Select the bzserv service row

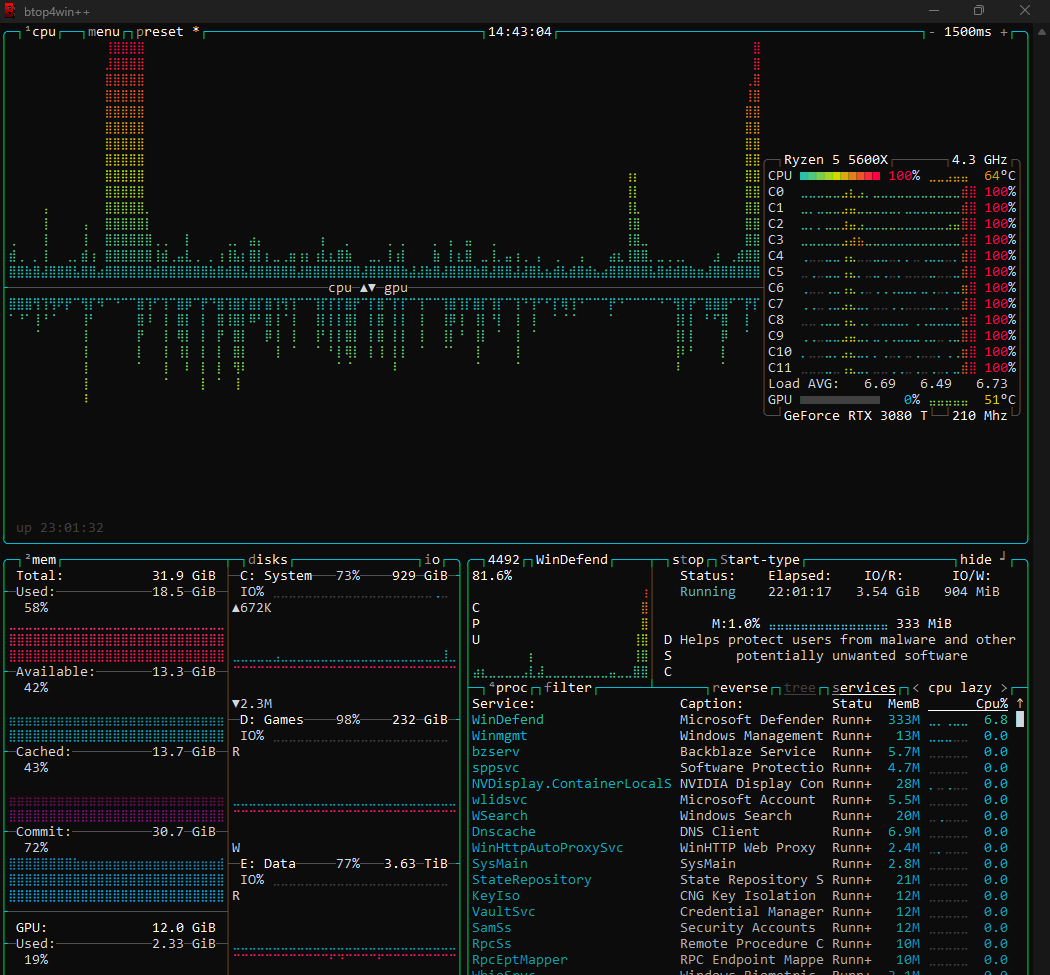[739, 752]
